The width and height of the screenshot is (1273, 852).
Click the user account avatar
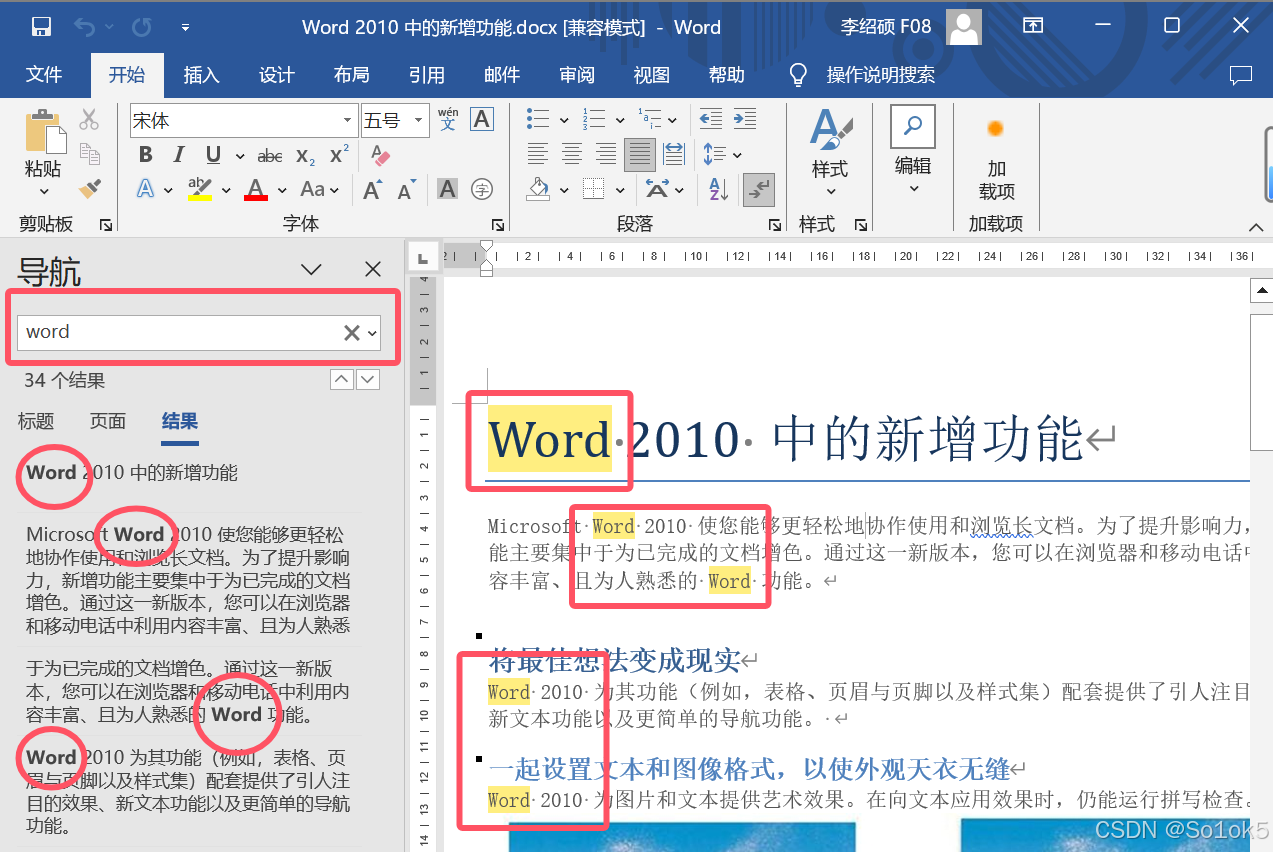pyautogui.click(x=964, y=27)
